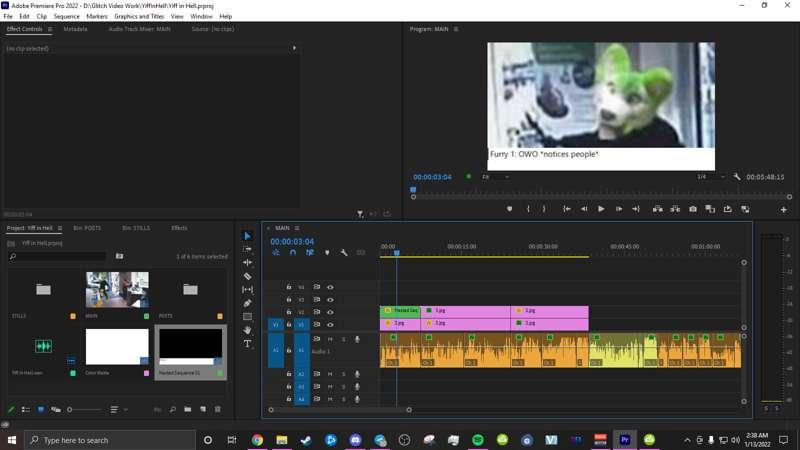Toggle Snap in timeline (magnet icon)
800x450 pixels.
293,253
